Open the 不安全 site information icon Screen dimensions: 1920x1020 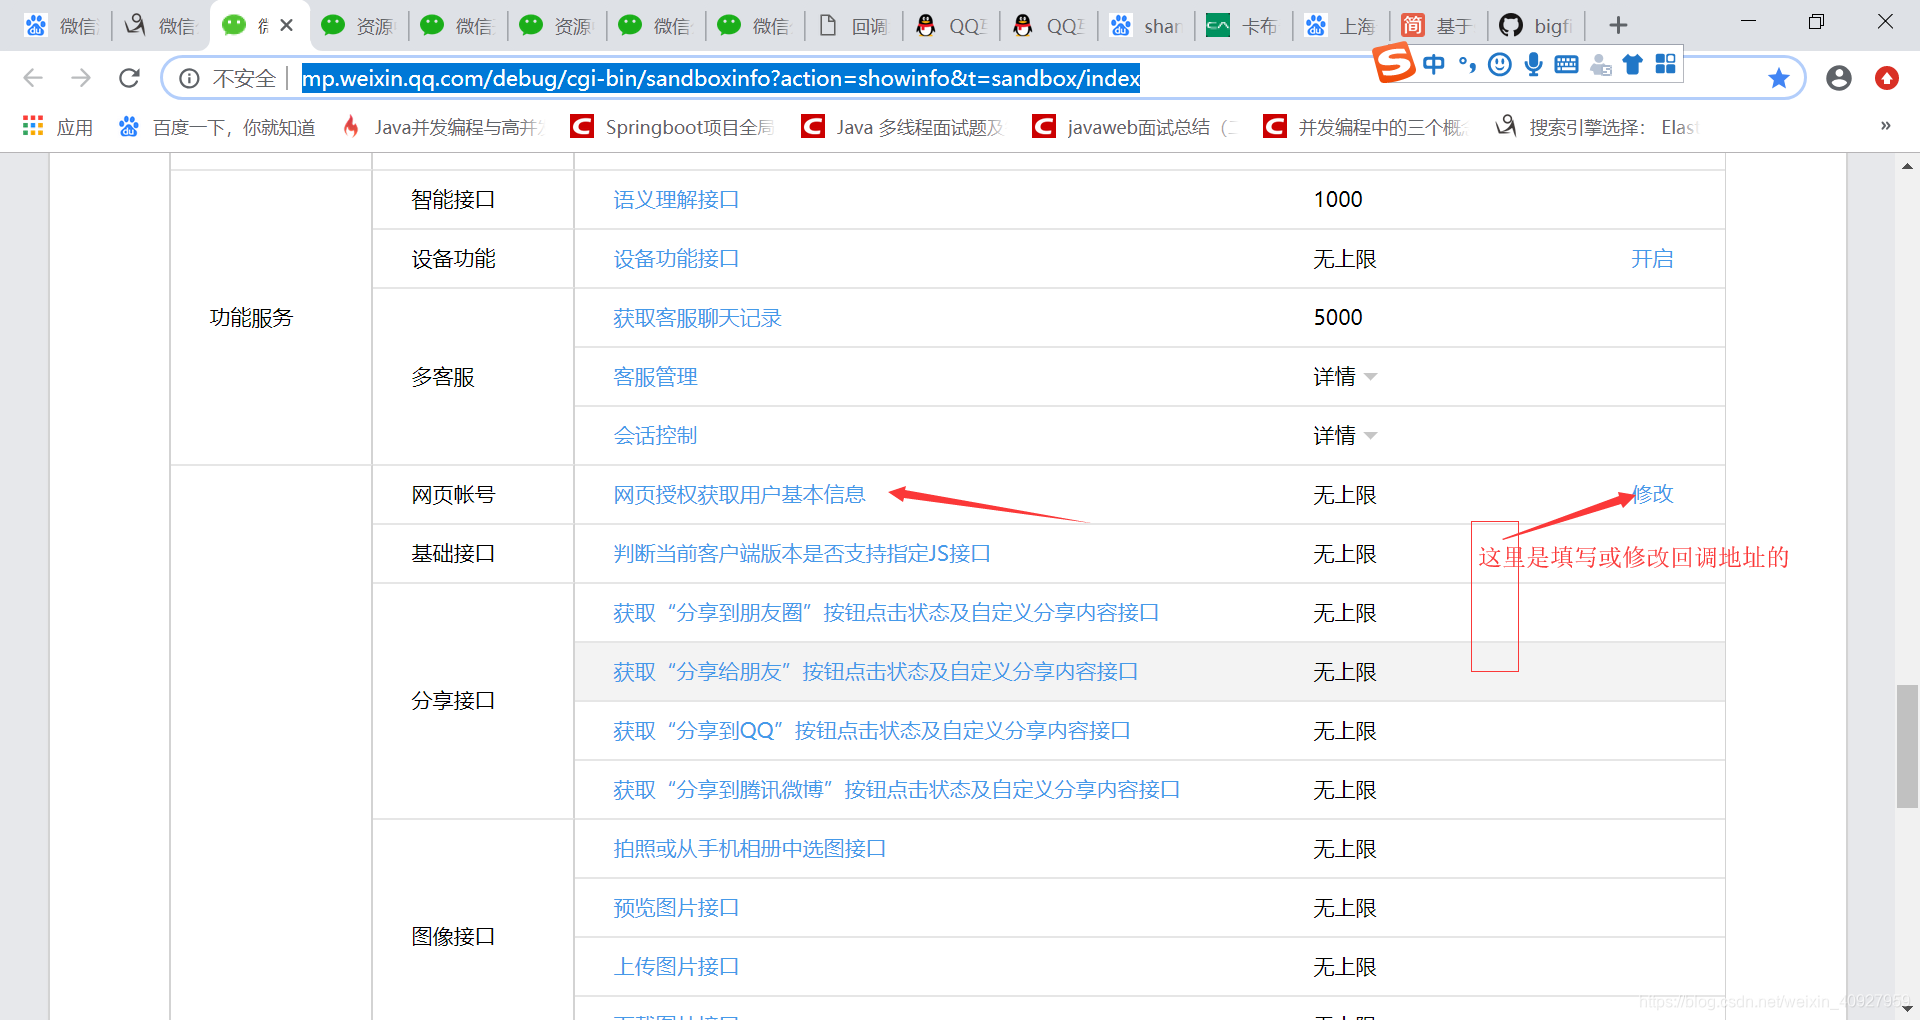pyautogui.click(x=189, y=78)
